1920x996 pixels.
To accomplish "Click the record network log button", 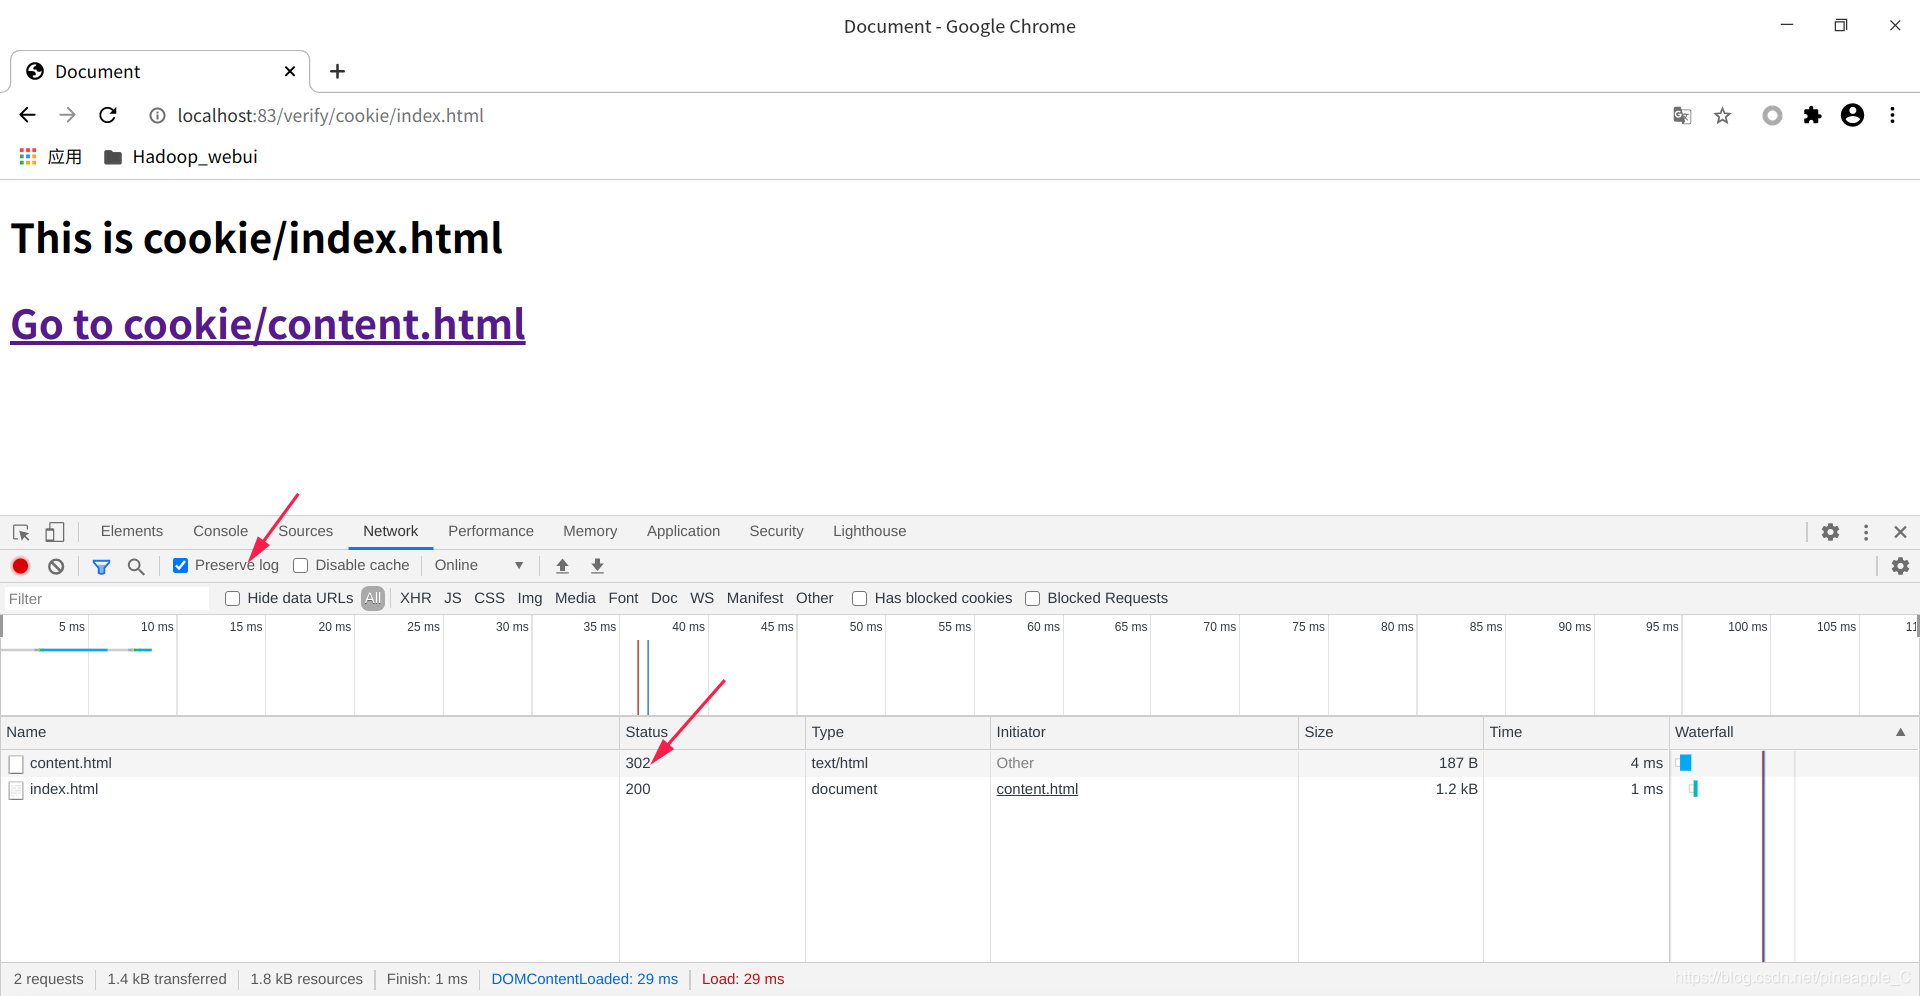I will 20,566.
